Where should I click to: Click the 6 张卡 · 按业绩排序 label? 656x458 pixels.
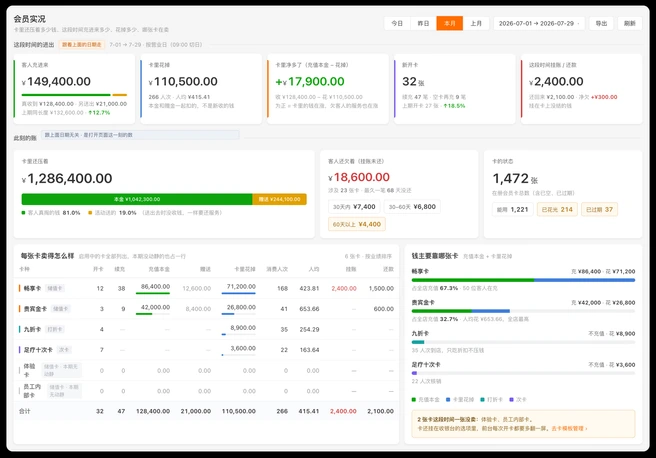[x=368, y=256]
